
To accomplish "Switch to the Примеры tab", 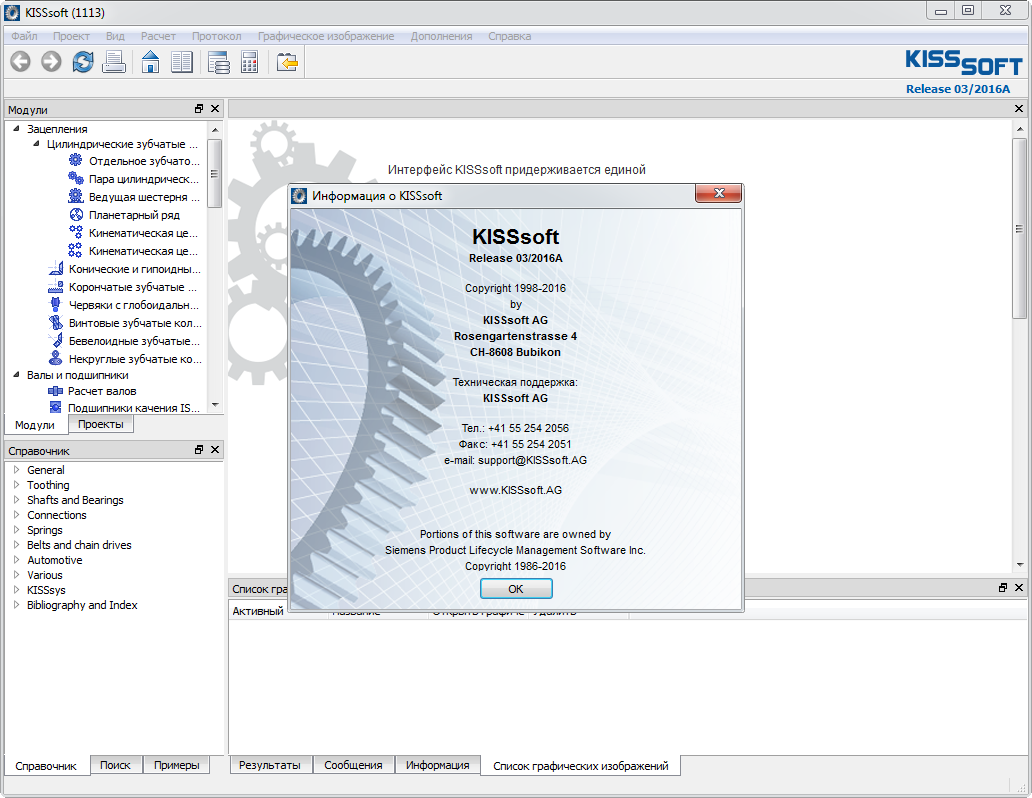I will [176, 765].
